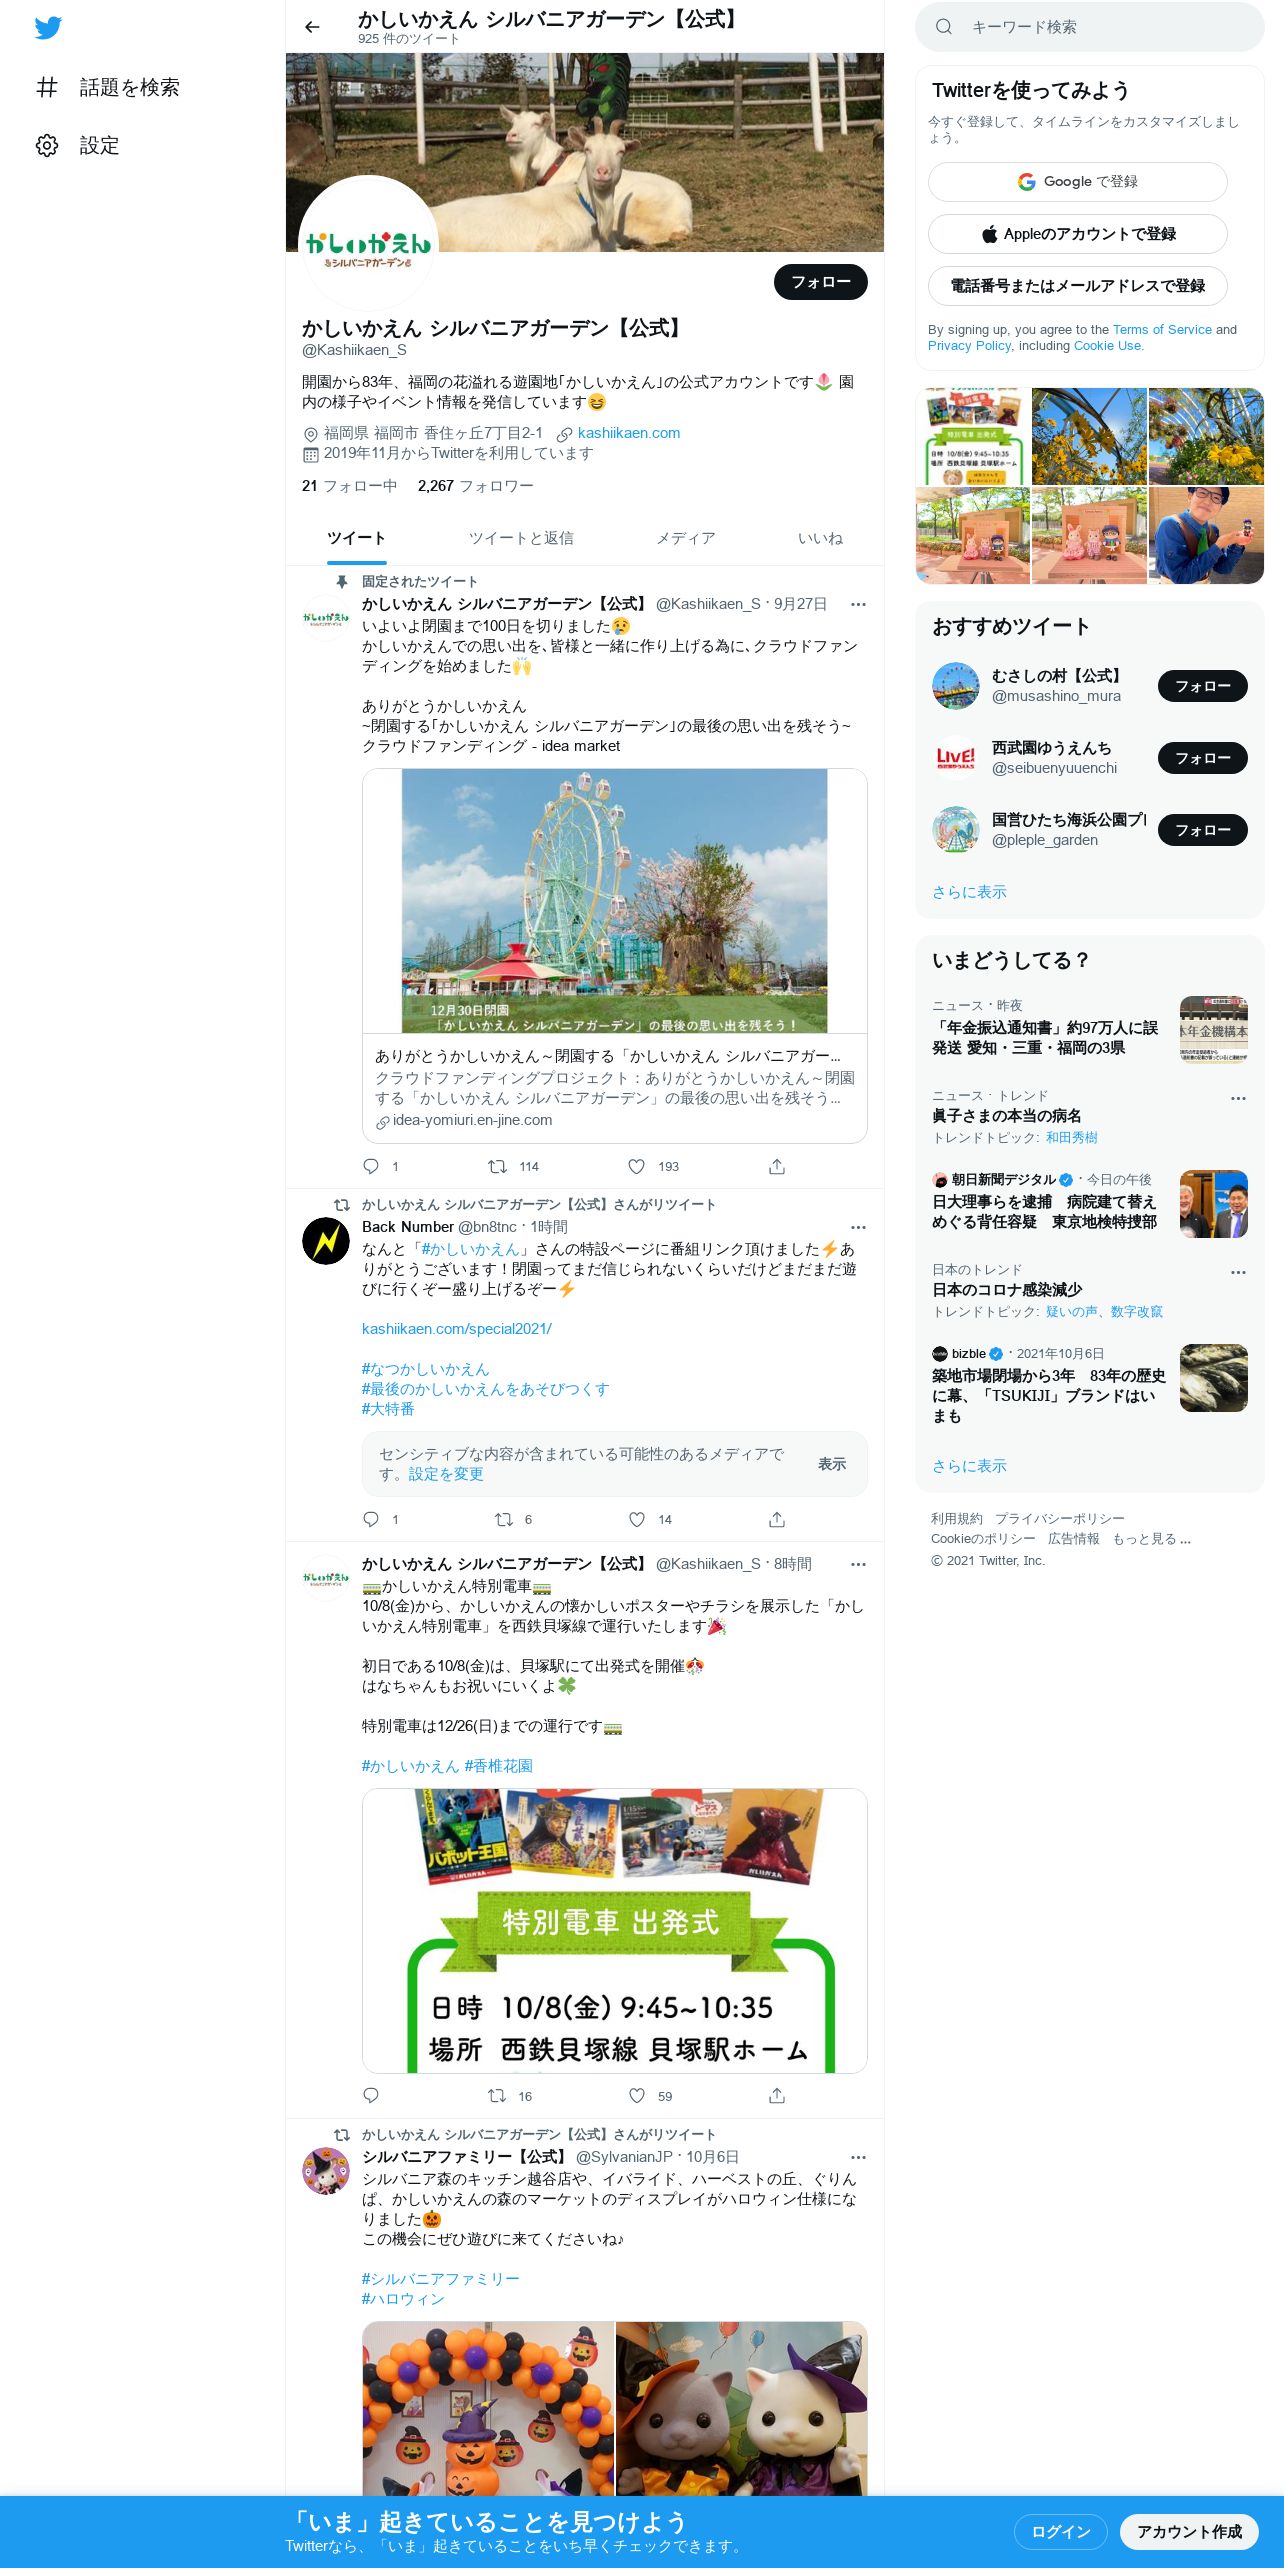Retweet the 特別電車 tweet with 16 retweets
Image resolution: width=1284 pixels, height=2568 pixels.
tap(497, 2095)
